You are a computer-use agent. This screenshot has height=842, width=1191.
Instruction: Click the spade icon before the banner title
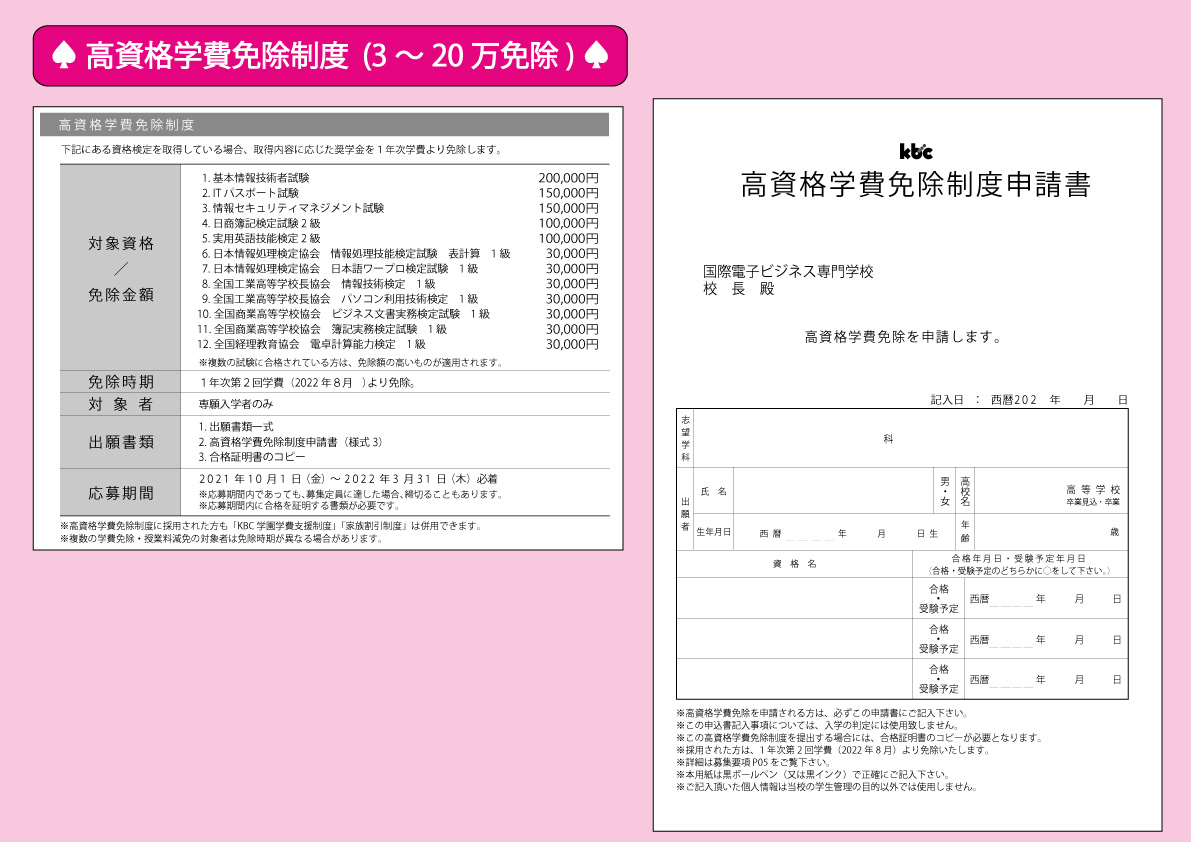coord(65,55)
